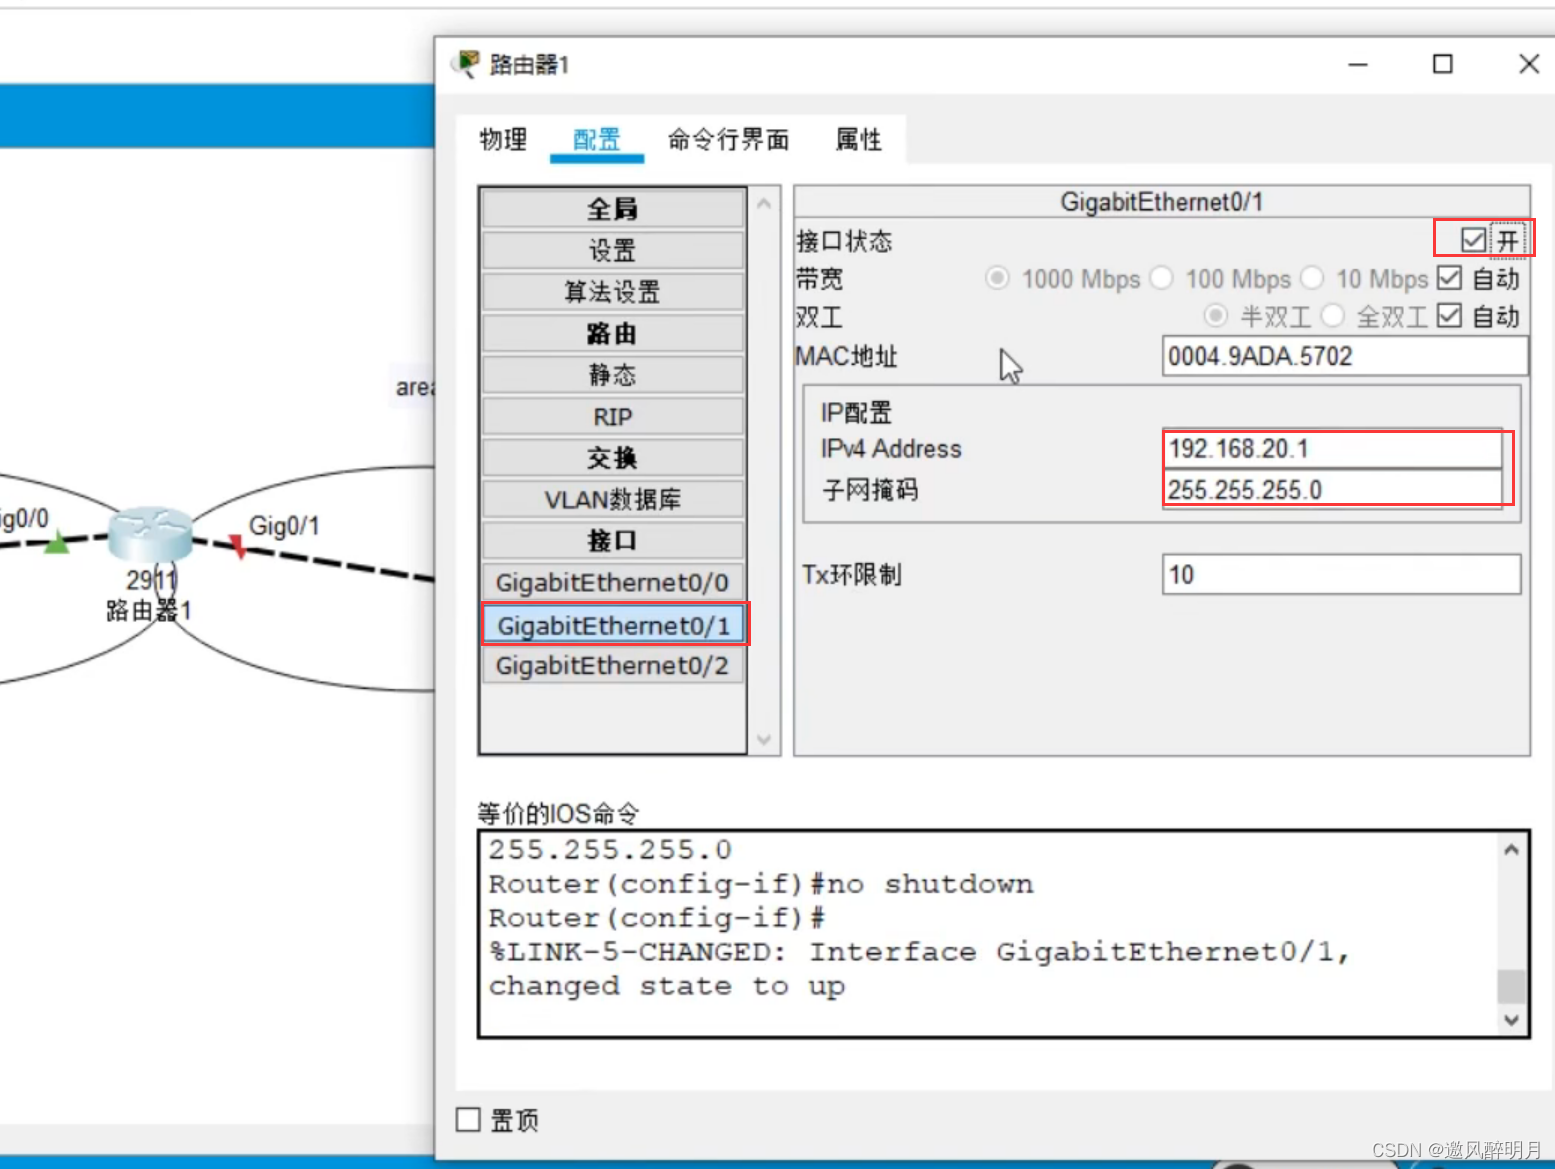Open the RIP routing settings
Screen dimensions: 1555x1169
click(x=612, y=416)
